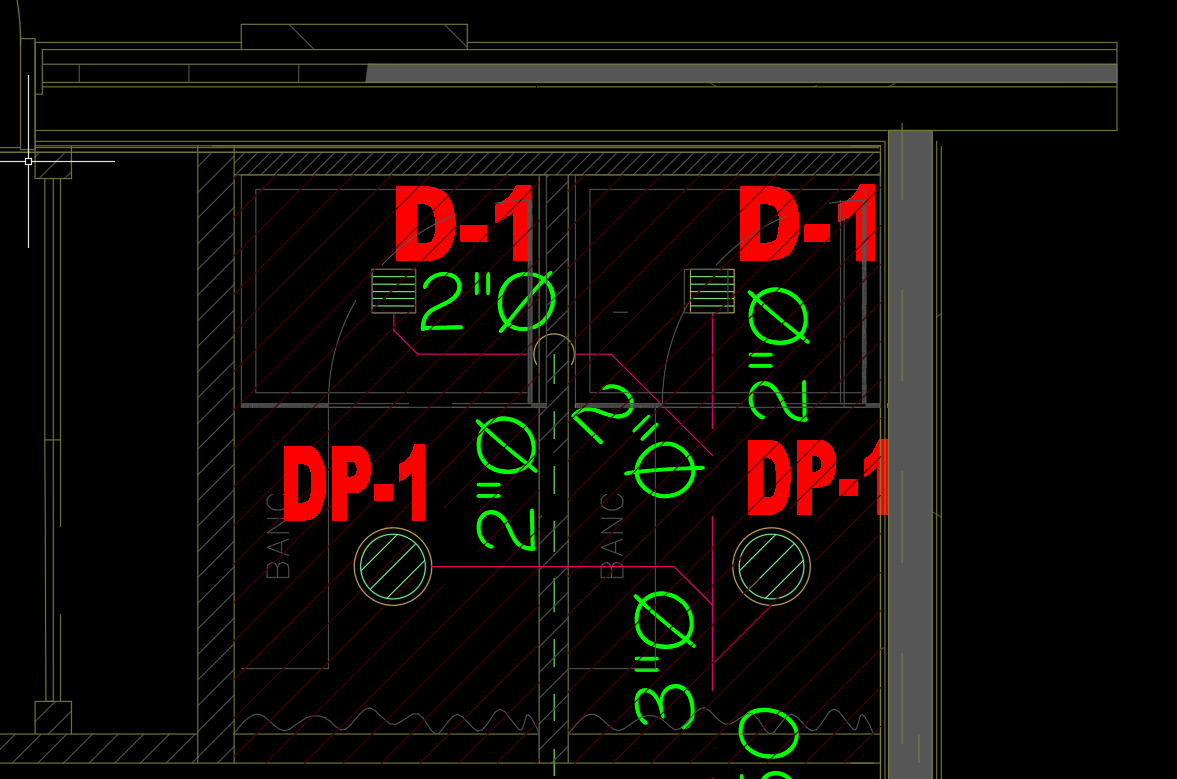This screenshot has width=1177, height=779.
Task: Click the crosshair pickbox square
Action: point(28,161)
